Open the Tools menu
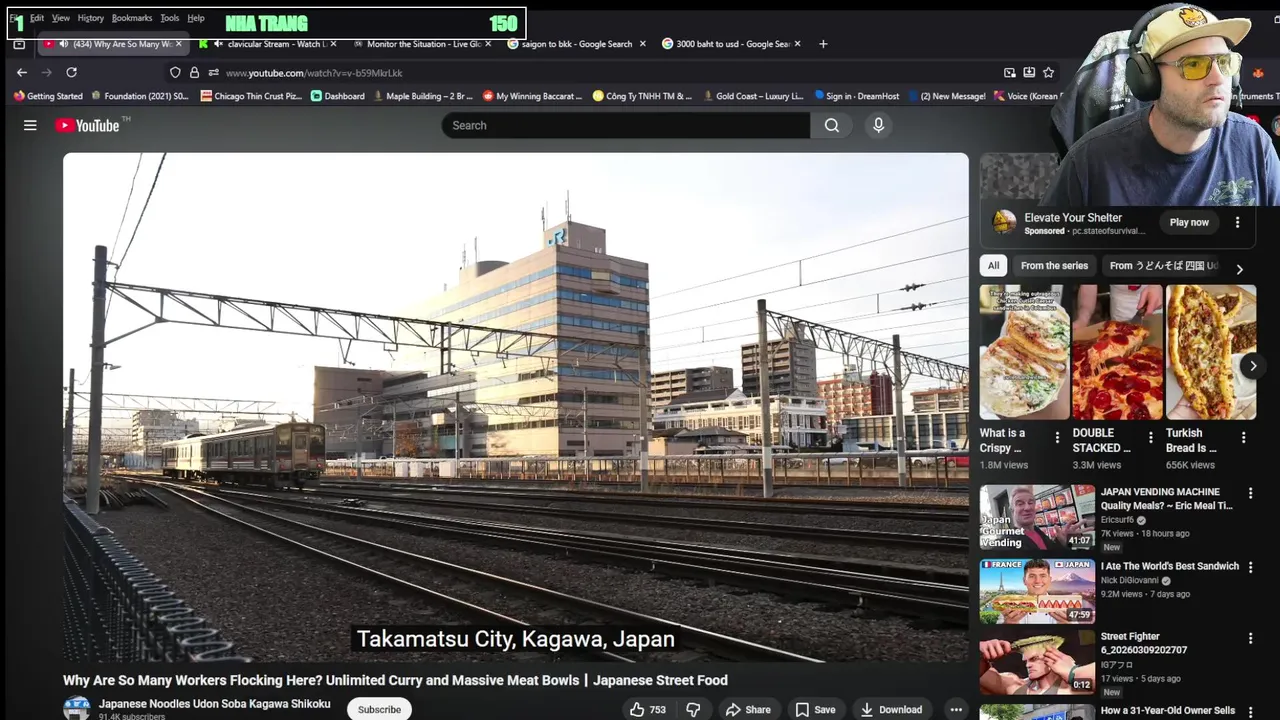This screenshot has width=1280, height=720. tap(170, 18)
